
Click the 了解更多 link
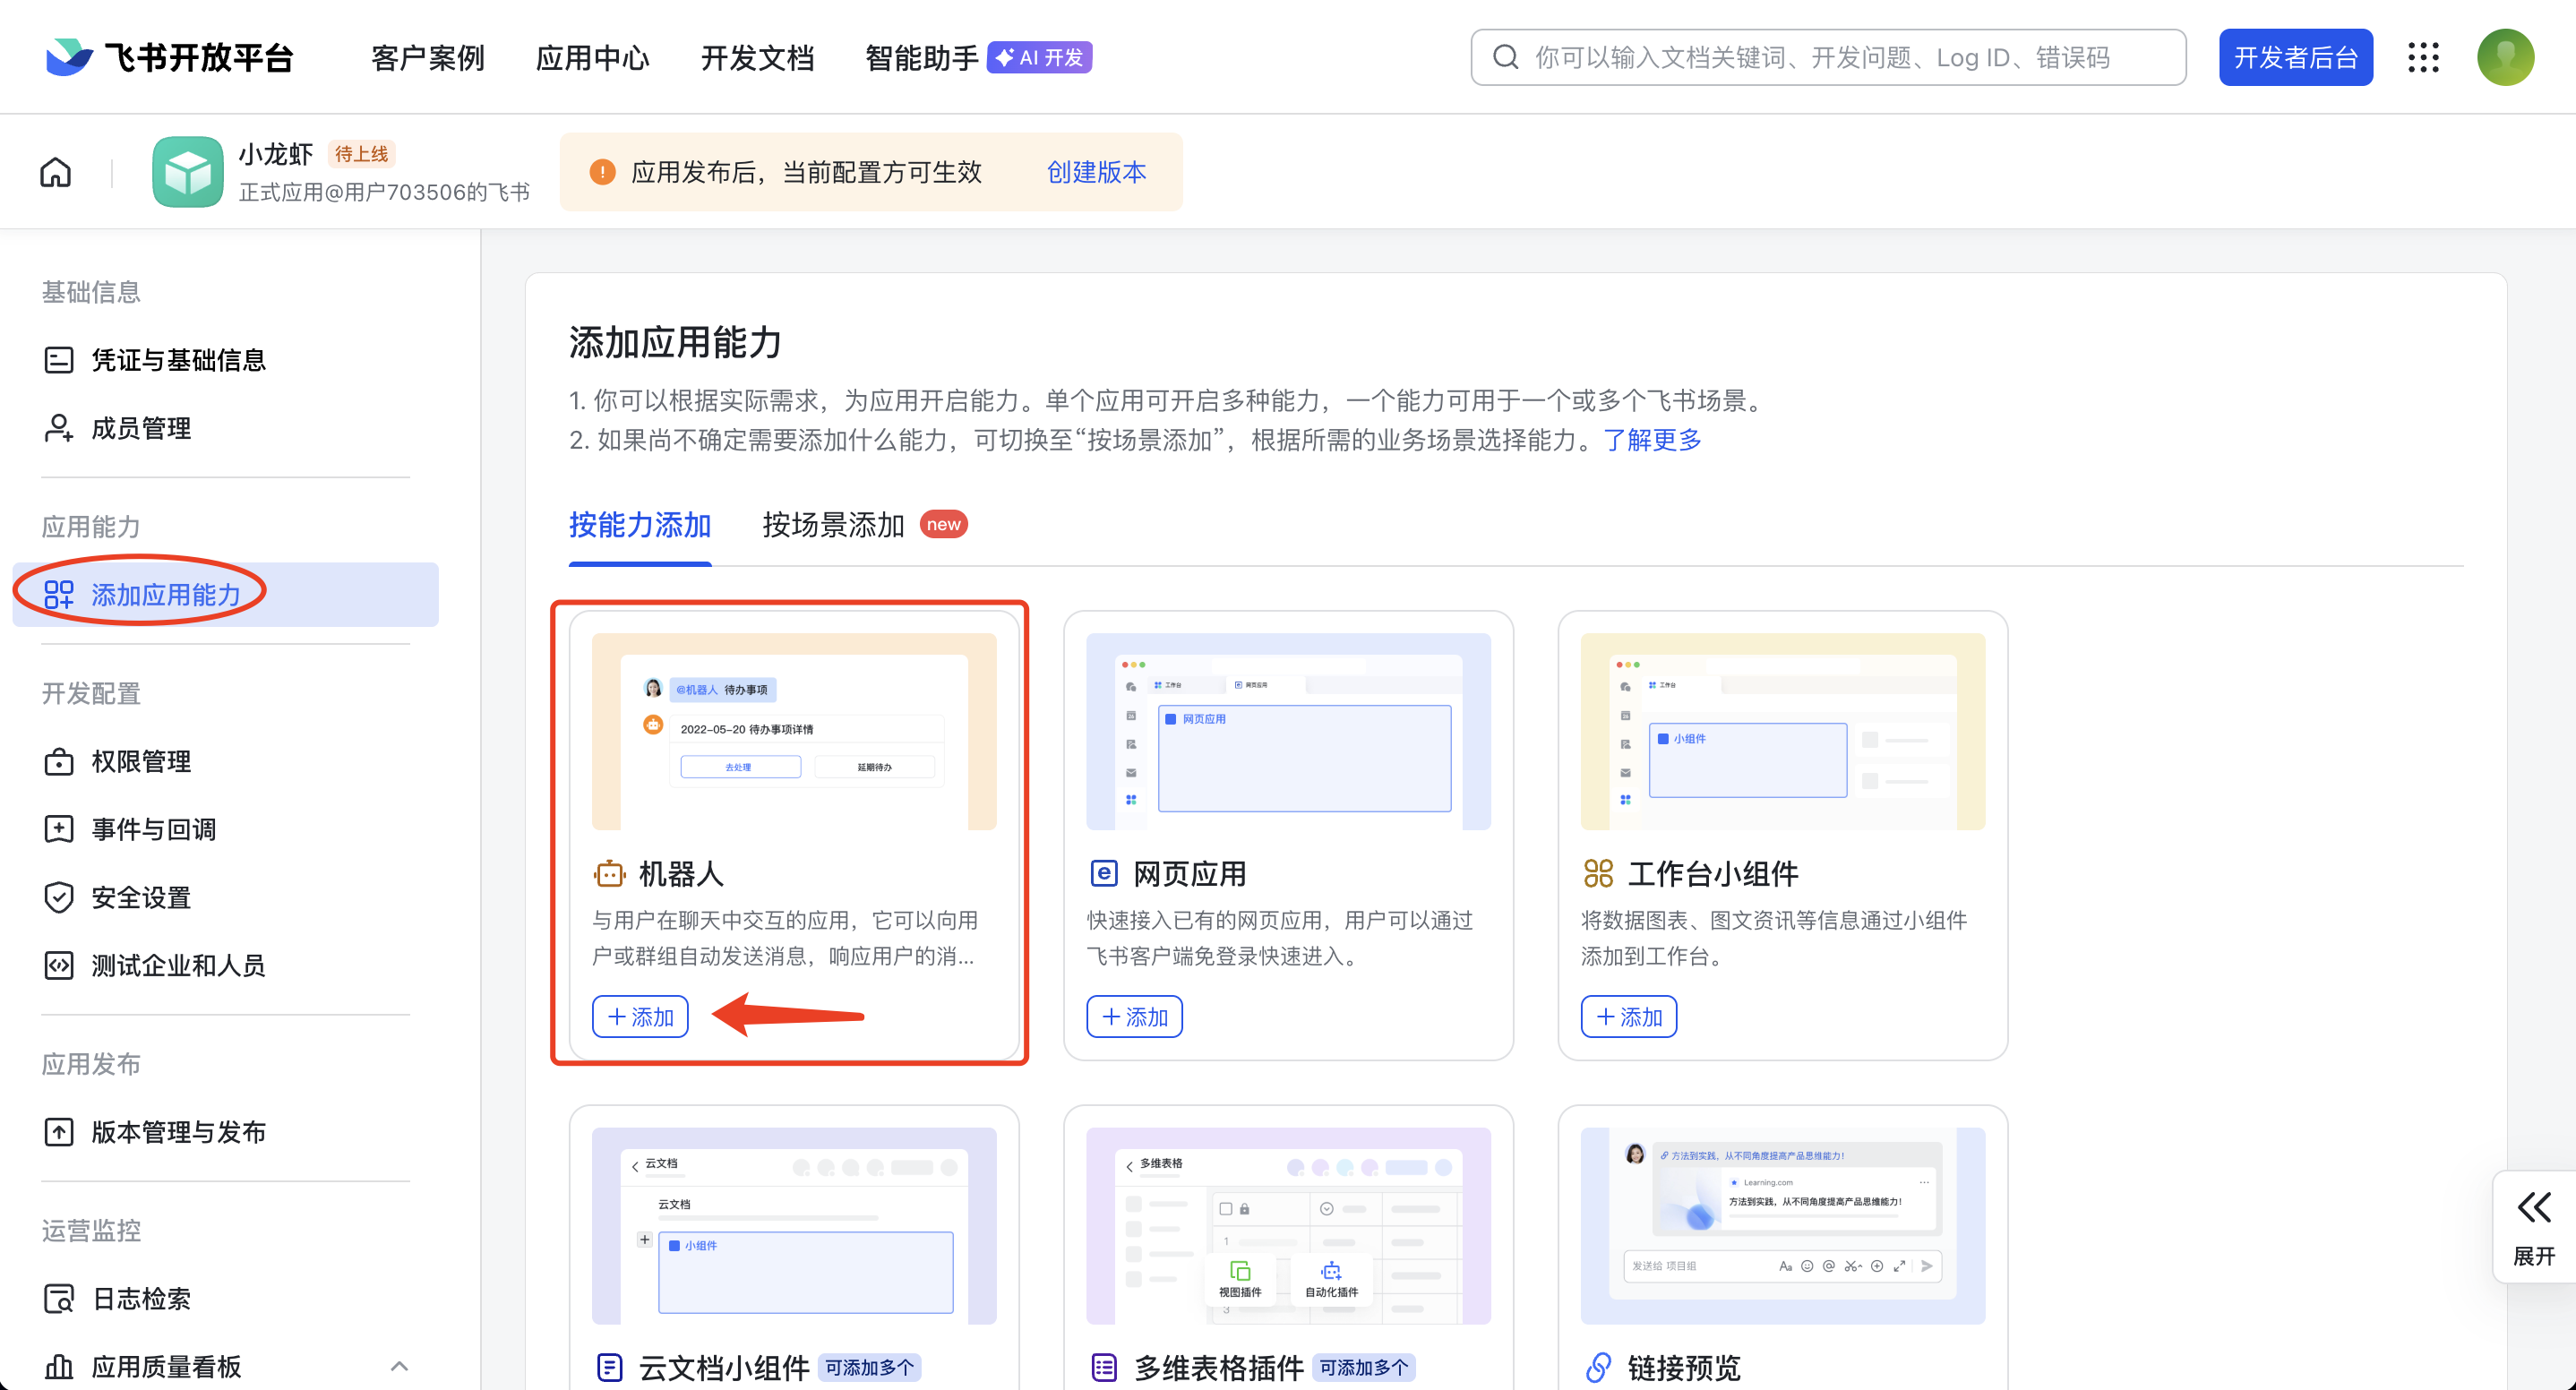[1652, 440]
